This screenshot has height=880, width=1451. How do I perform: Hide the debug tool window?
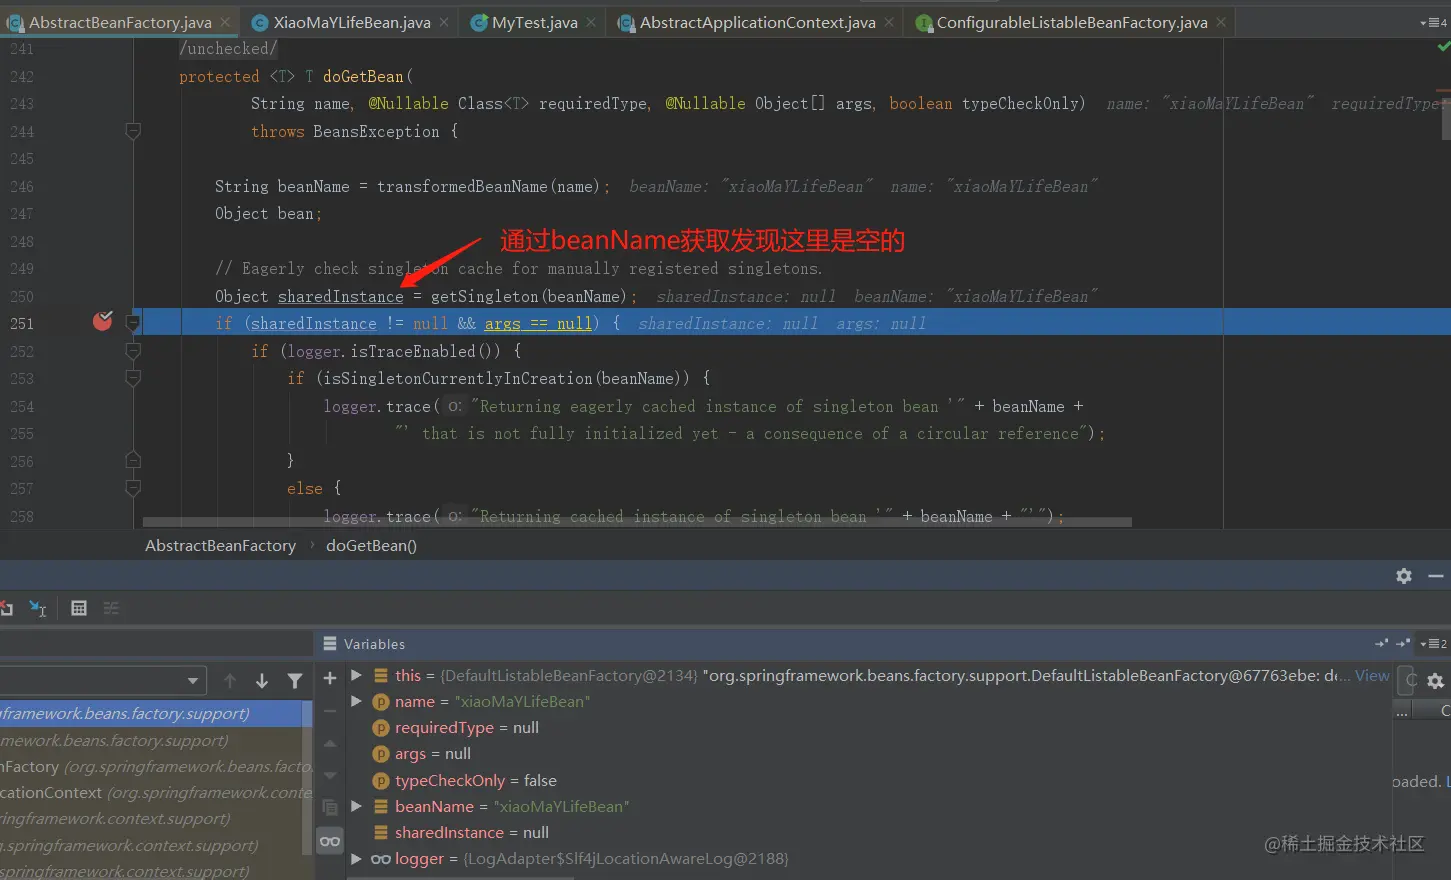click(1436, 576)
